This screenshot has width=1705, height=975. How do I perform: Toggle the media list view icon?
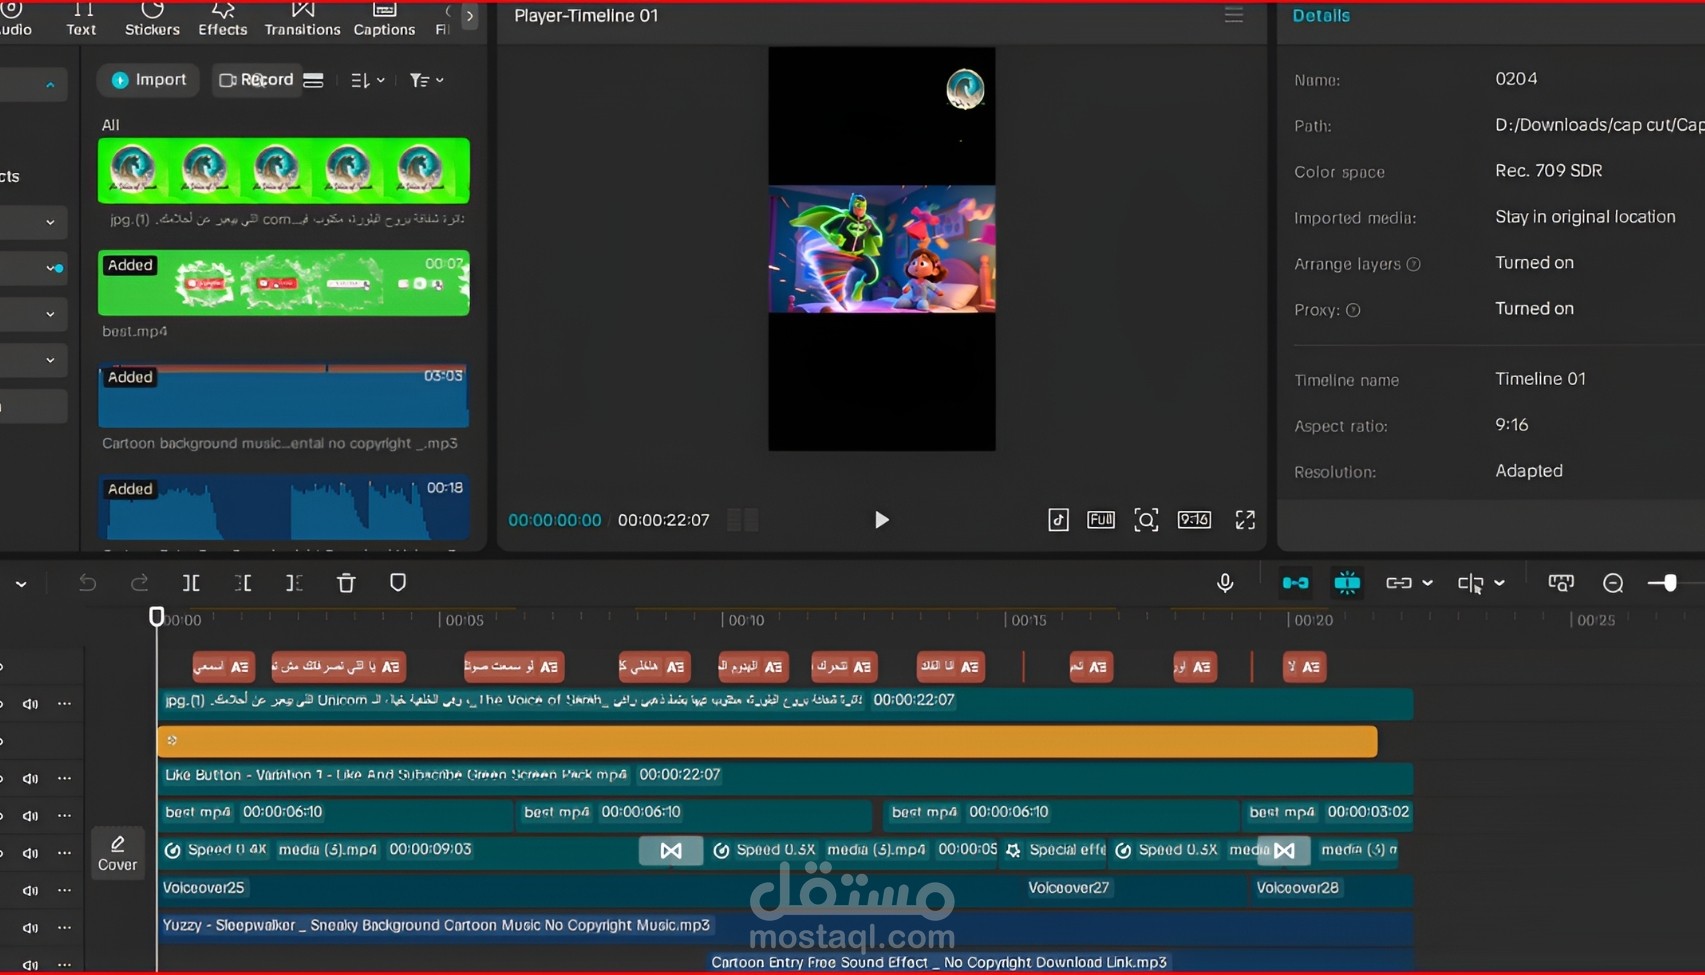coord(314,80)
